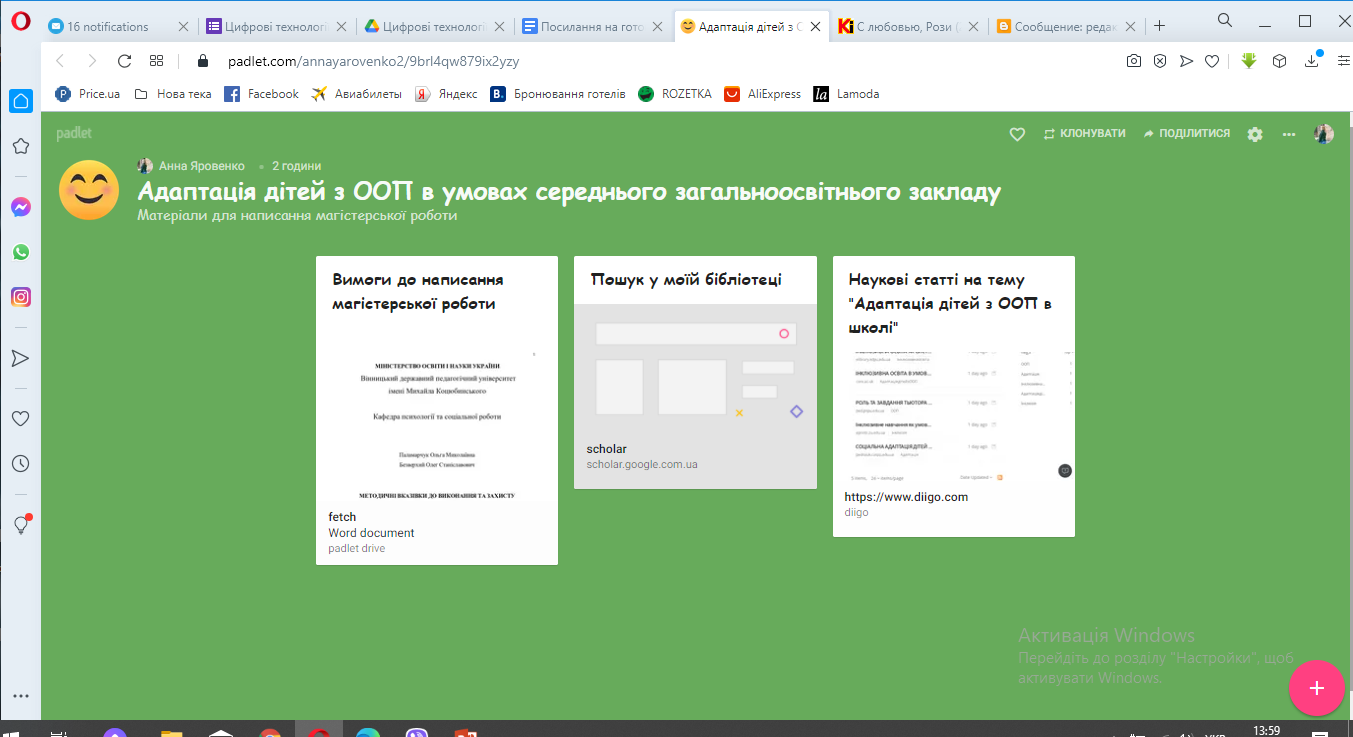Open a new tab with plus

(1160, 26)
